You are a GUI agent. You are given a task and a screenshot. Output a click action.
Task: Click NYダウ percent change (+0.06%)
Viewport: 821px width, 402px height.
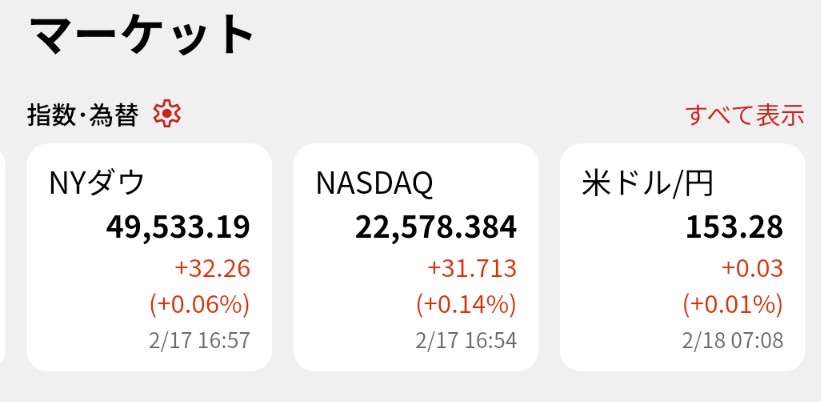pyautogui.click(x=200, y=303)
